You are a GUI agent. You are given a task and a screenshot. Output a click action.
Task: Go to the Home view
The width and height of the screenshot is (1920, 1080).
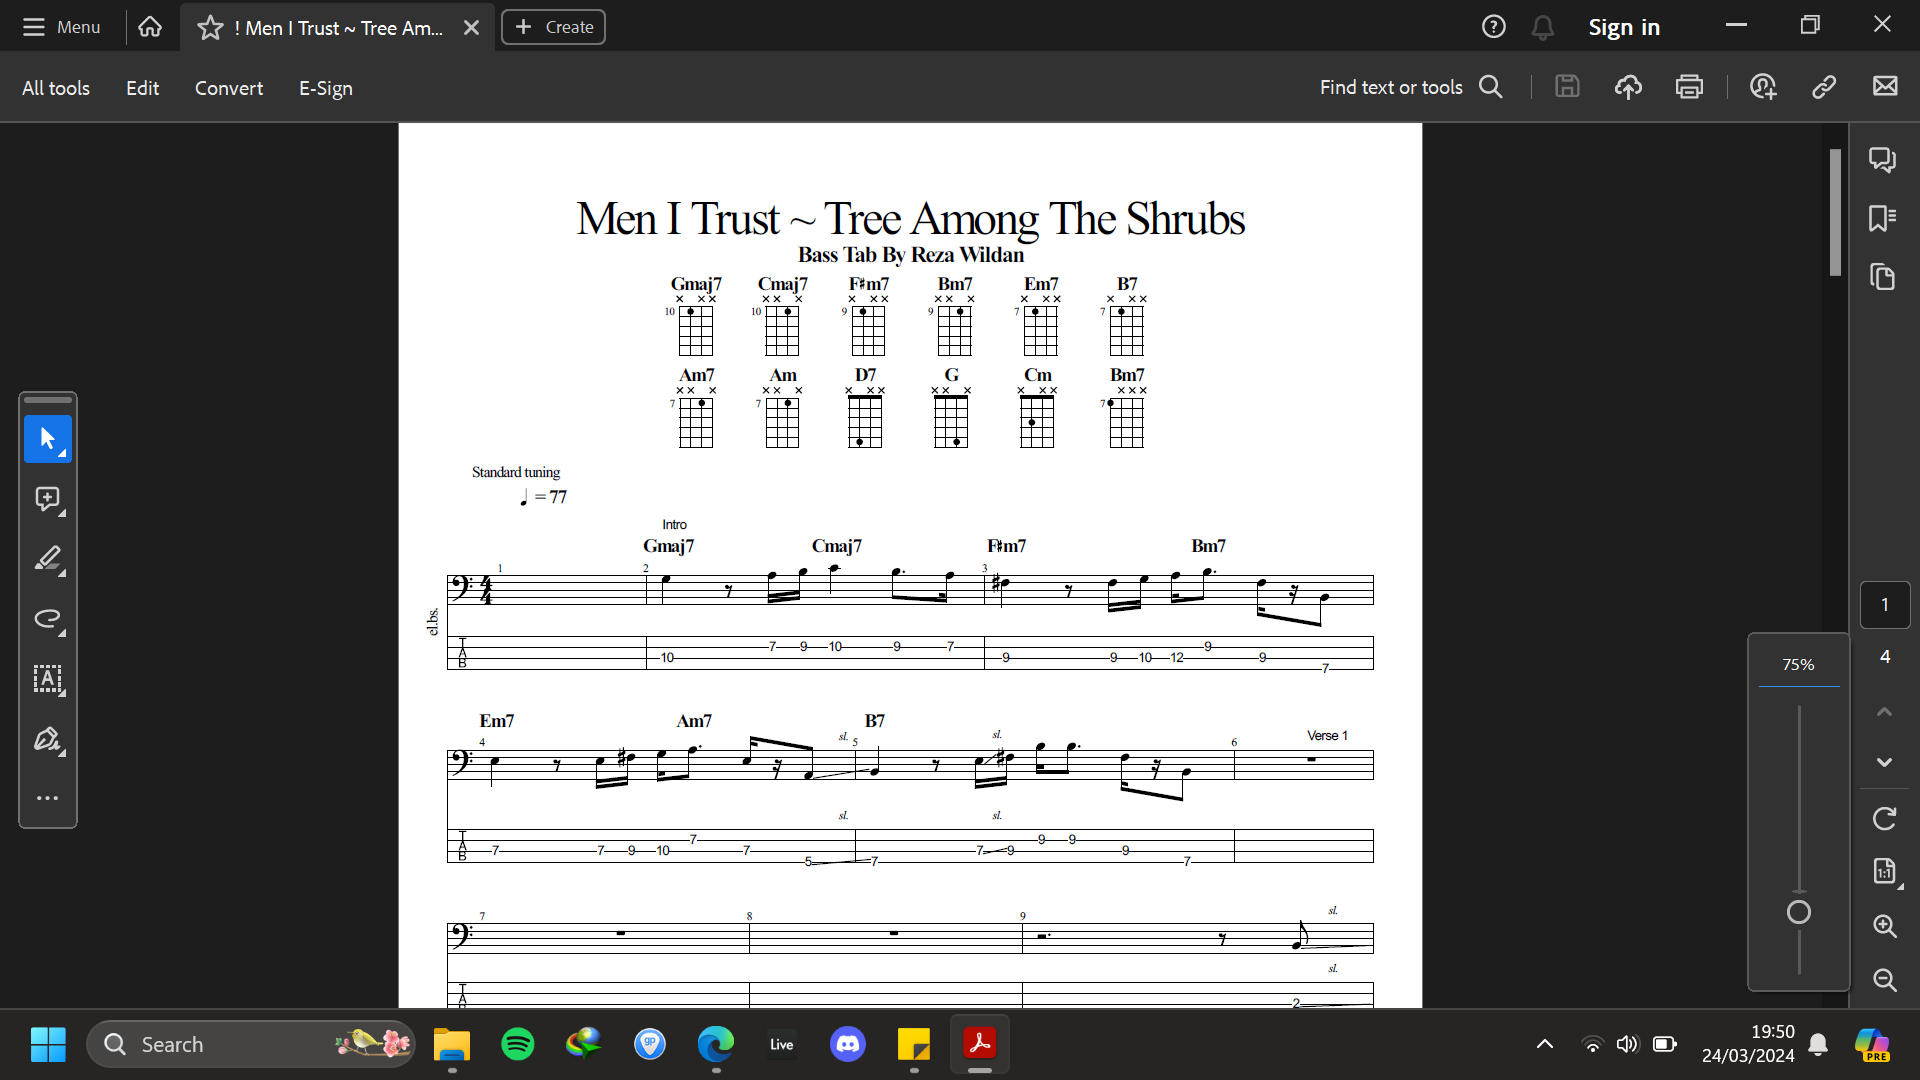pos(150,27)
